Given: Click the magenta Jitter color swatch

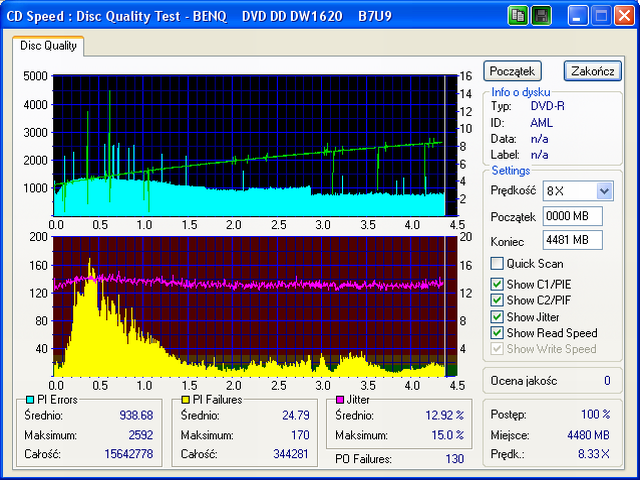Looking at the screenshot, I should (x=340, y=400).
